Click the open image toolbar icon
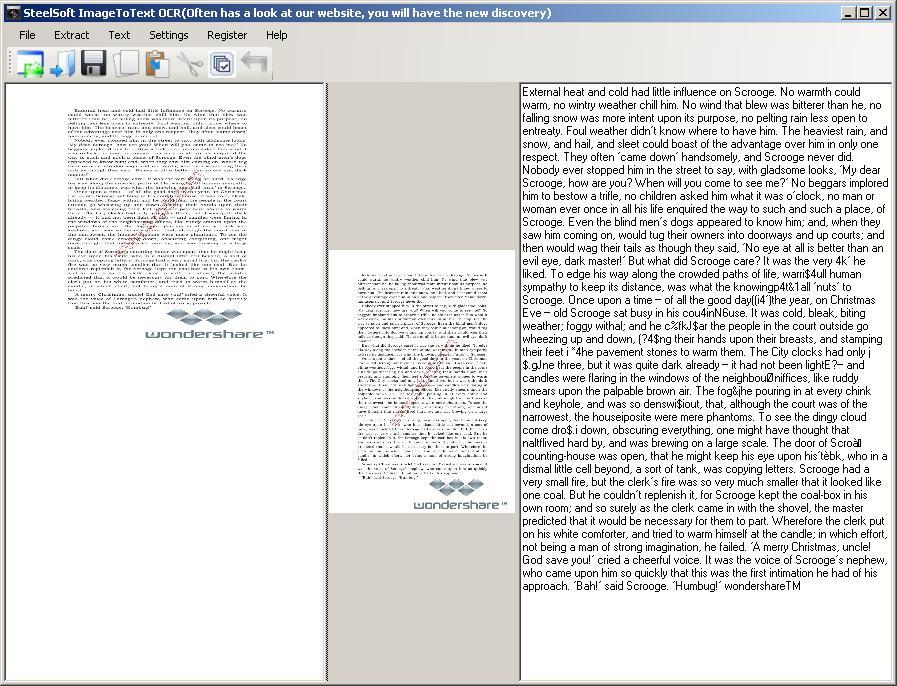Screen dimensions: 897x686 29,63
